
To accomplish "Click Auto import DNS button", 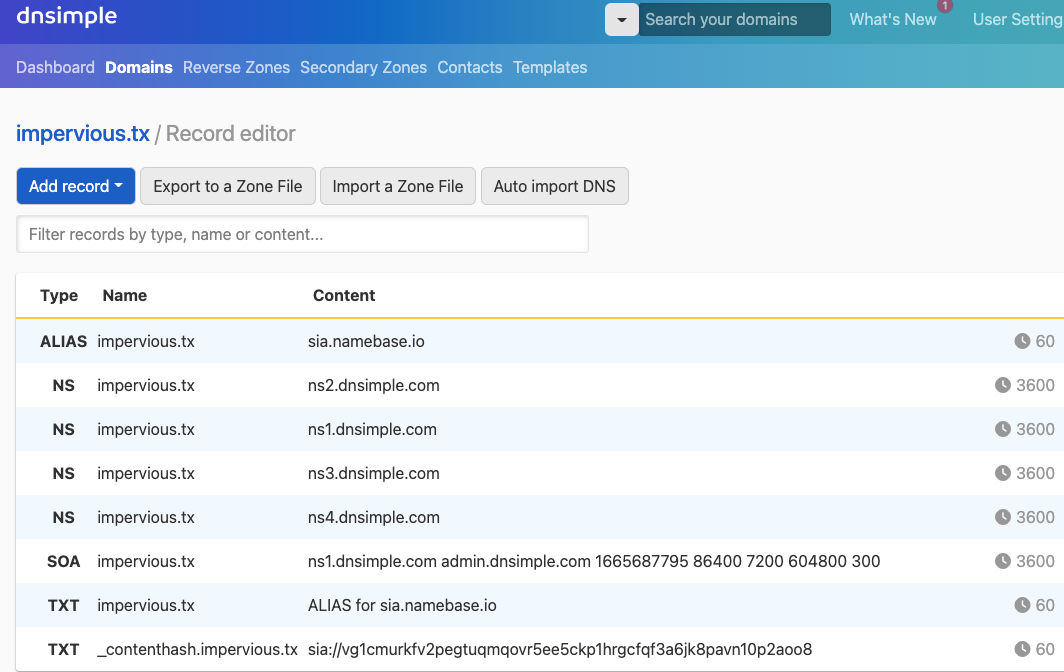I will (x=554, y=186).
